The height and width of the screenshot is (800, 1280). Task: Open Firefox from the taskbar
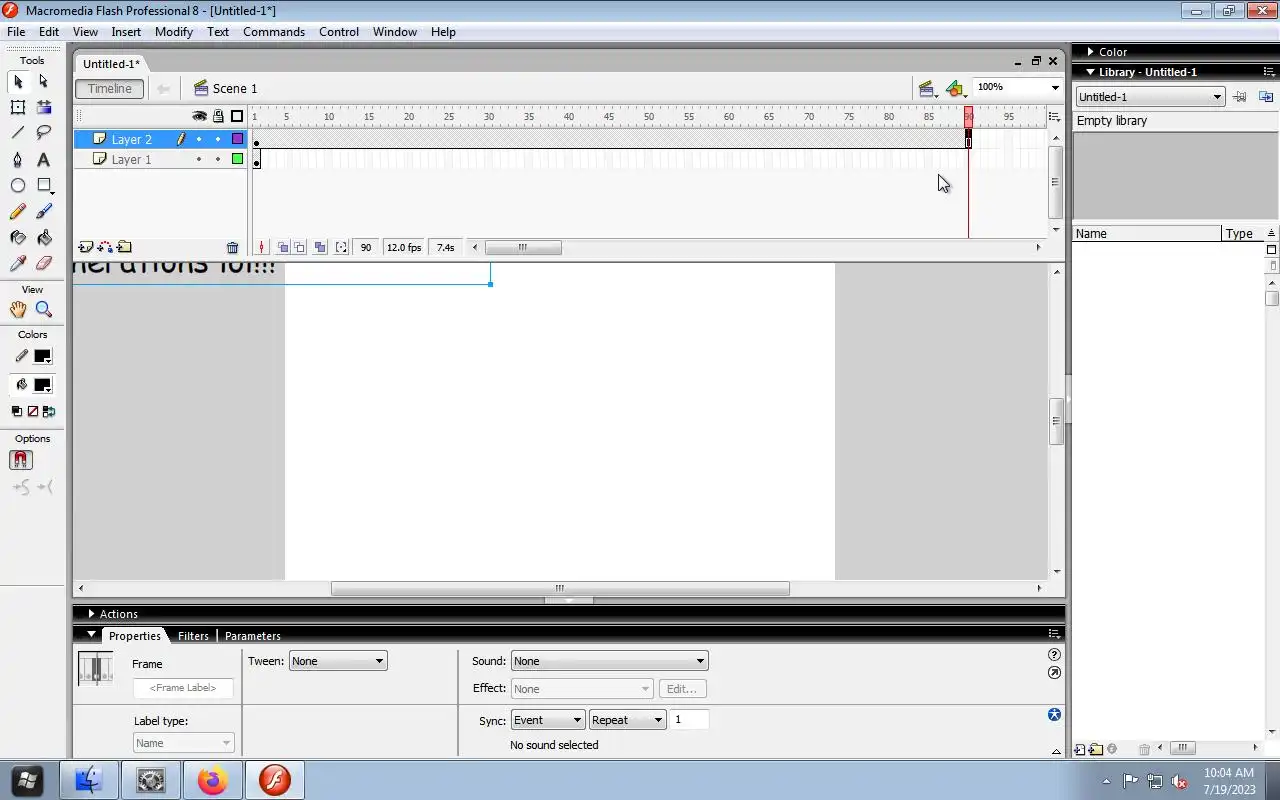[x=212, y=780]
